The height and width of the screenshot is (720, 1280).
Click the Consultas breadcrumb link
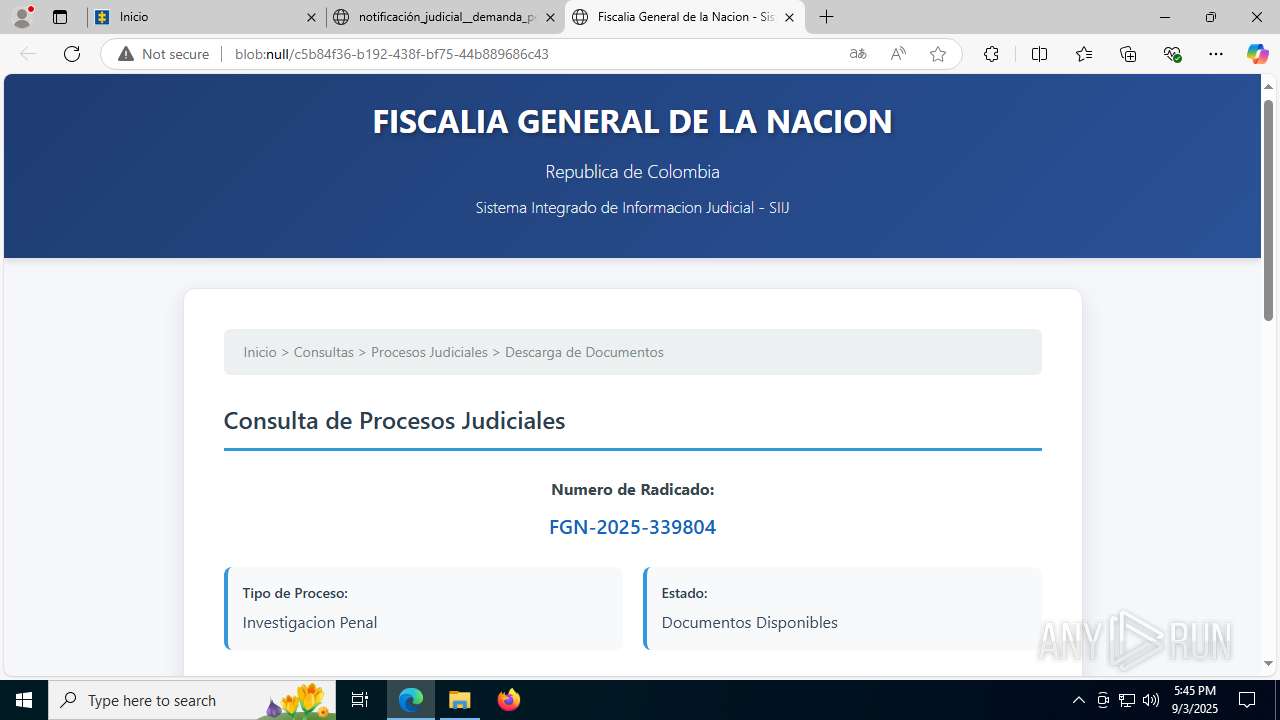click(324, 352)
